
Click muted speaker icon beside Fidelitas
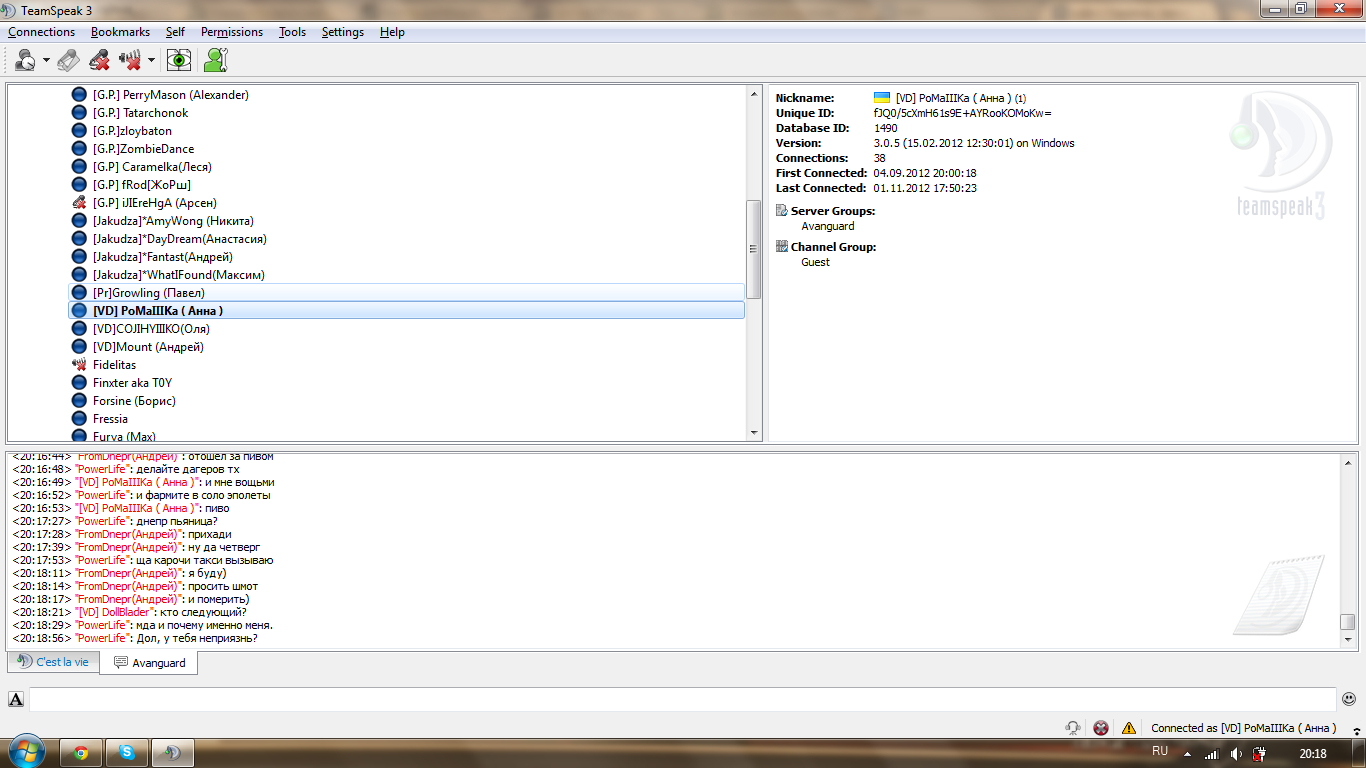80,365
